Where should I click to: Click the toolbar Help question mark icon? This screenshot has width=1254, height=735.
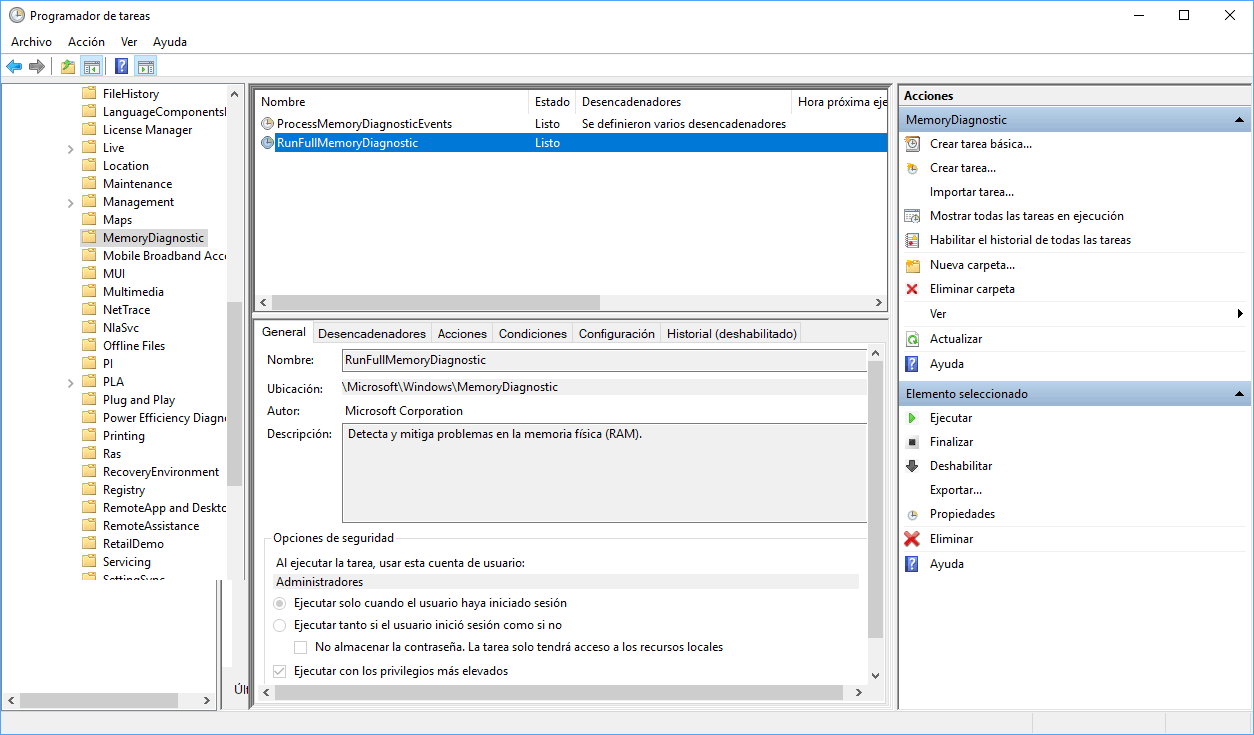pos(121,67)
